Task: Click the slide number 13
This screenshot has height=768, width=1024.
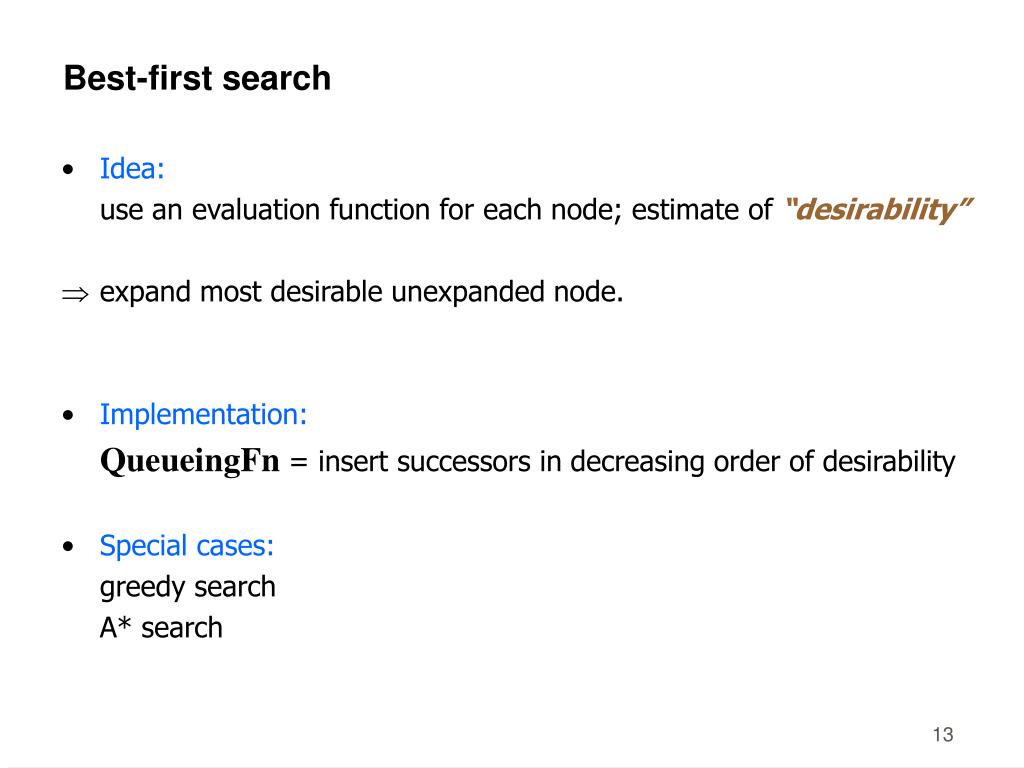Action: pyautogui.click(x=943, y=735)
